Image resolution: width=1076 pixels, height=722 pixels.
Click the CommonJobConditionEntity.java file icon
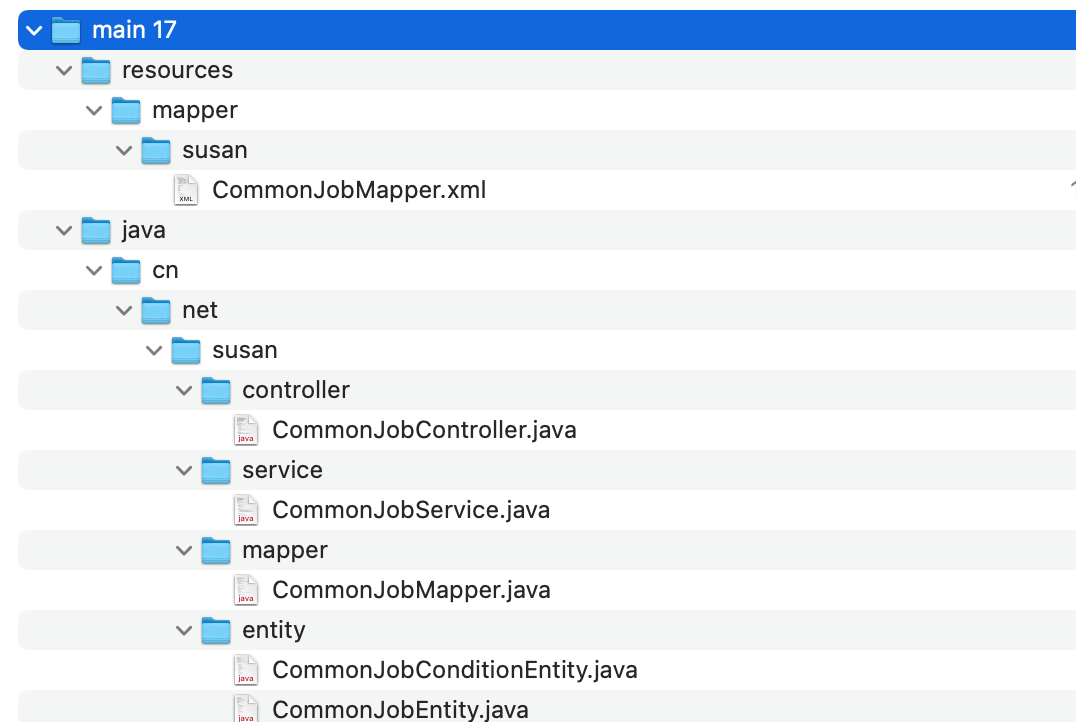pyautogui.click(x=246, y=670)
